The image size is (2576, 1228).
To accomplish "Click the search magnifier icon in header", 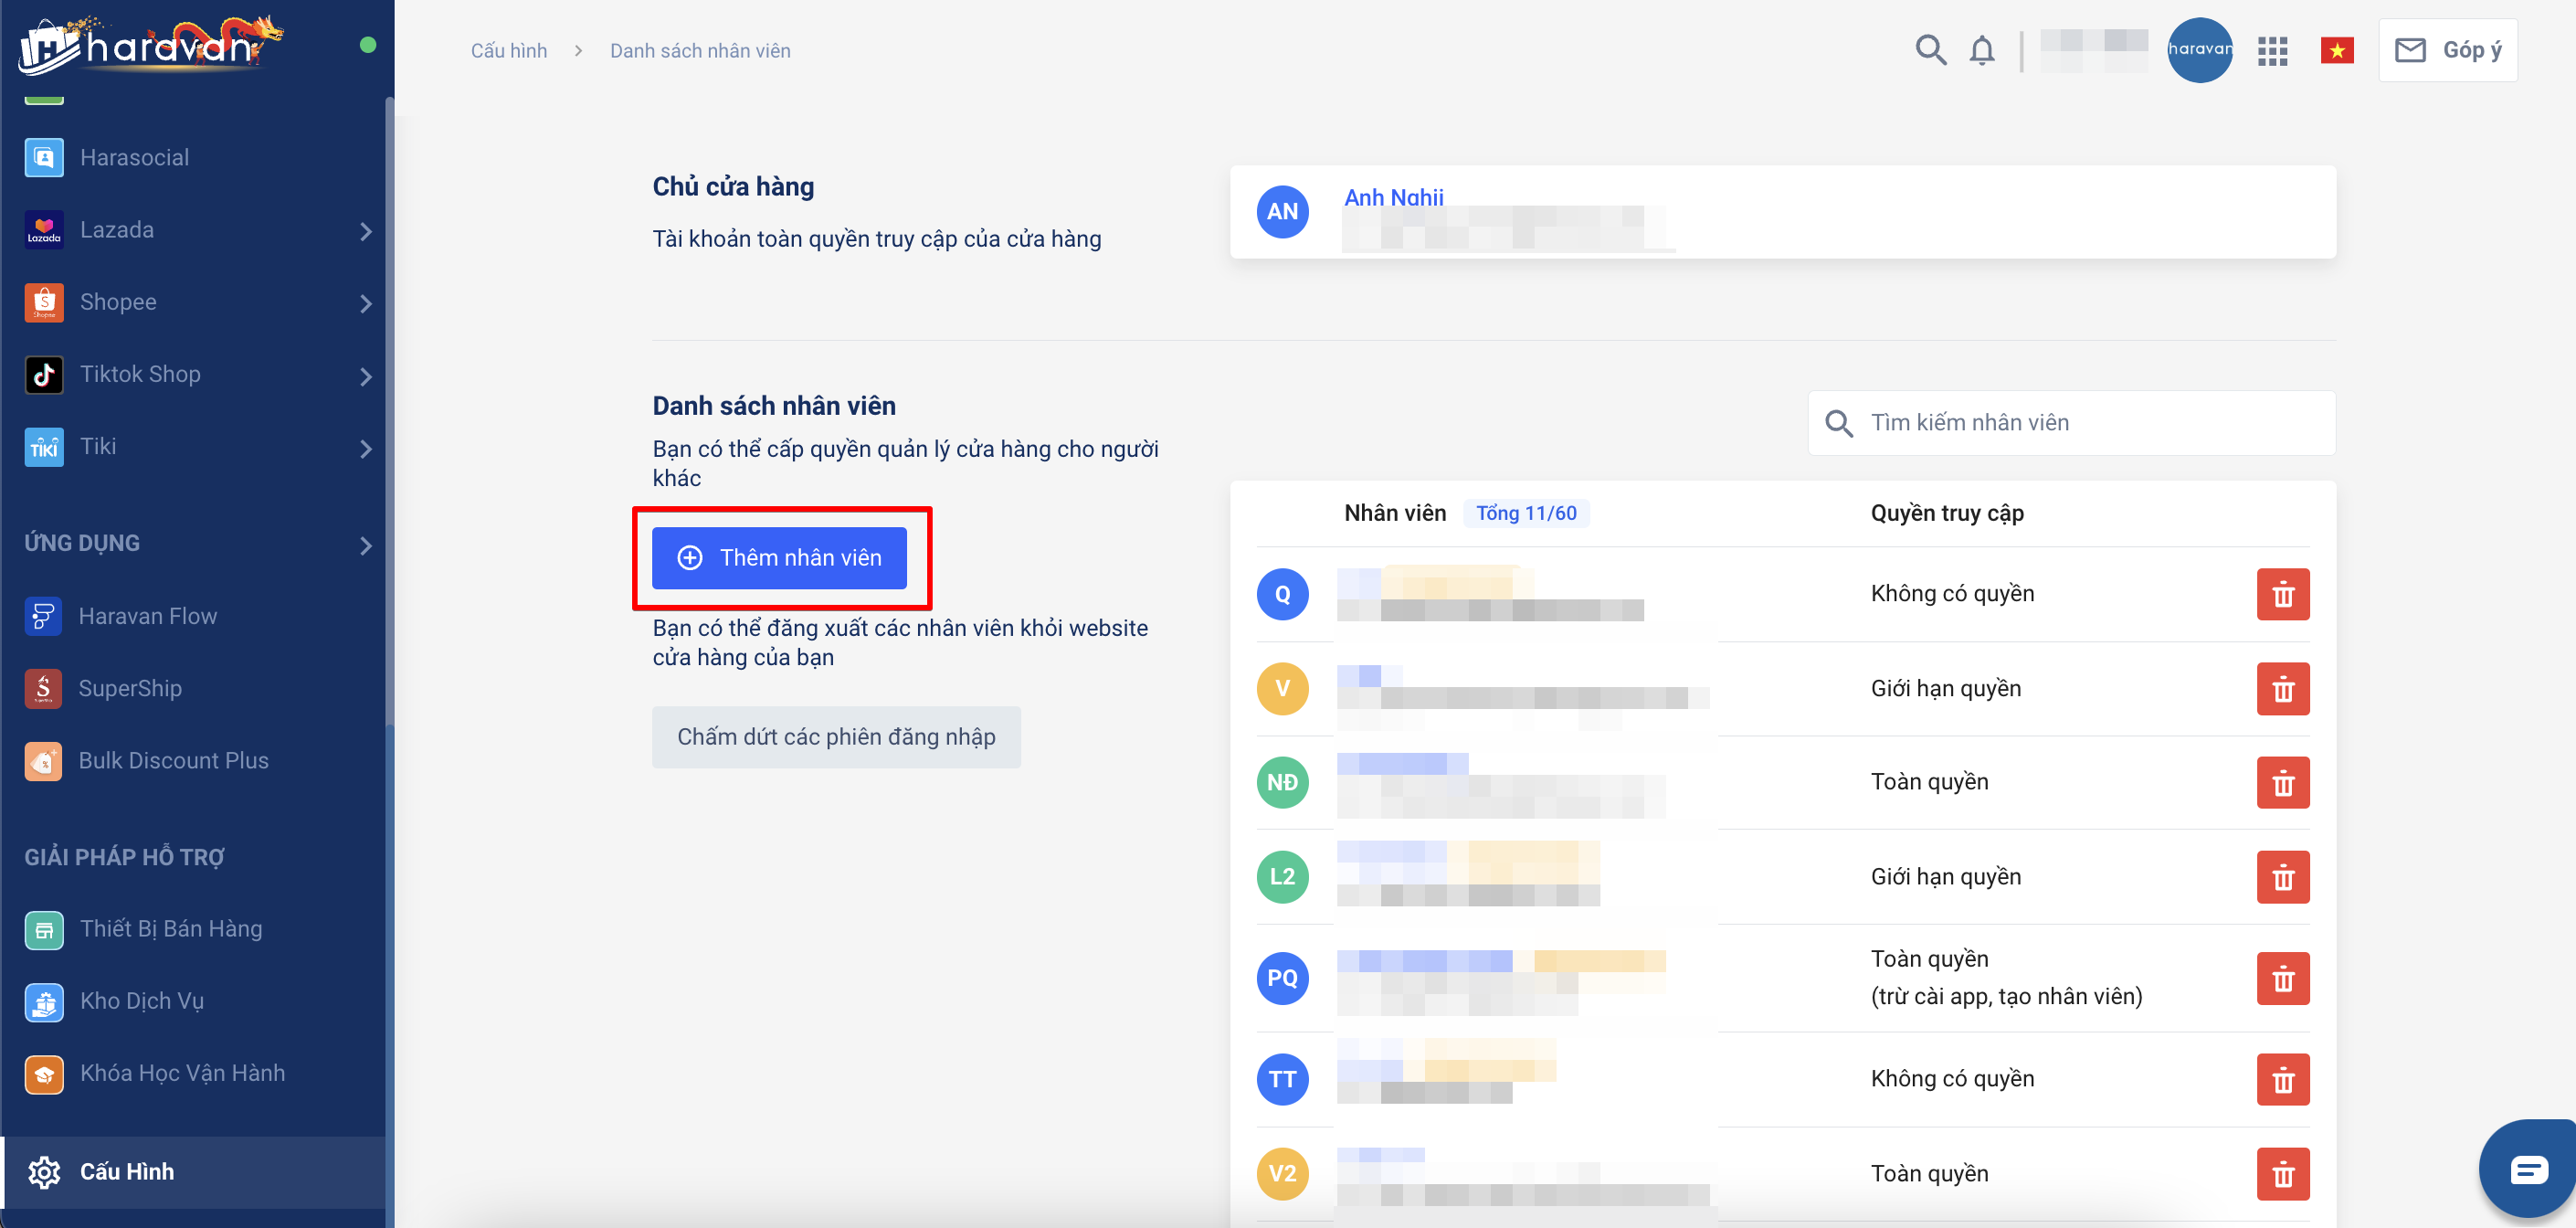I will click(x=1930, y=50).
